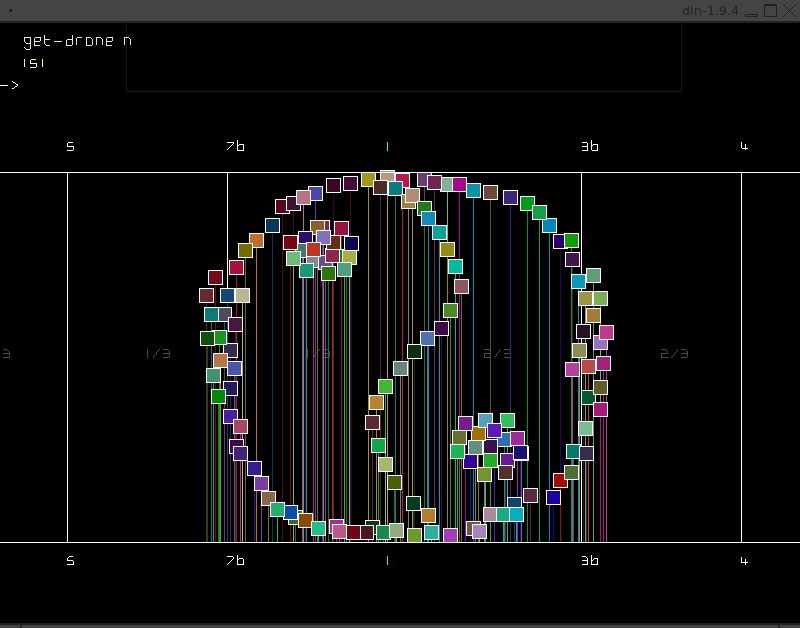Select the bright red drone near 3b line

pyautogui.click(x=560, y=480)
